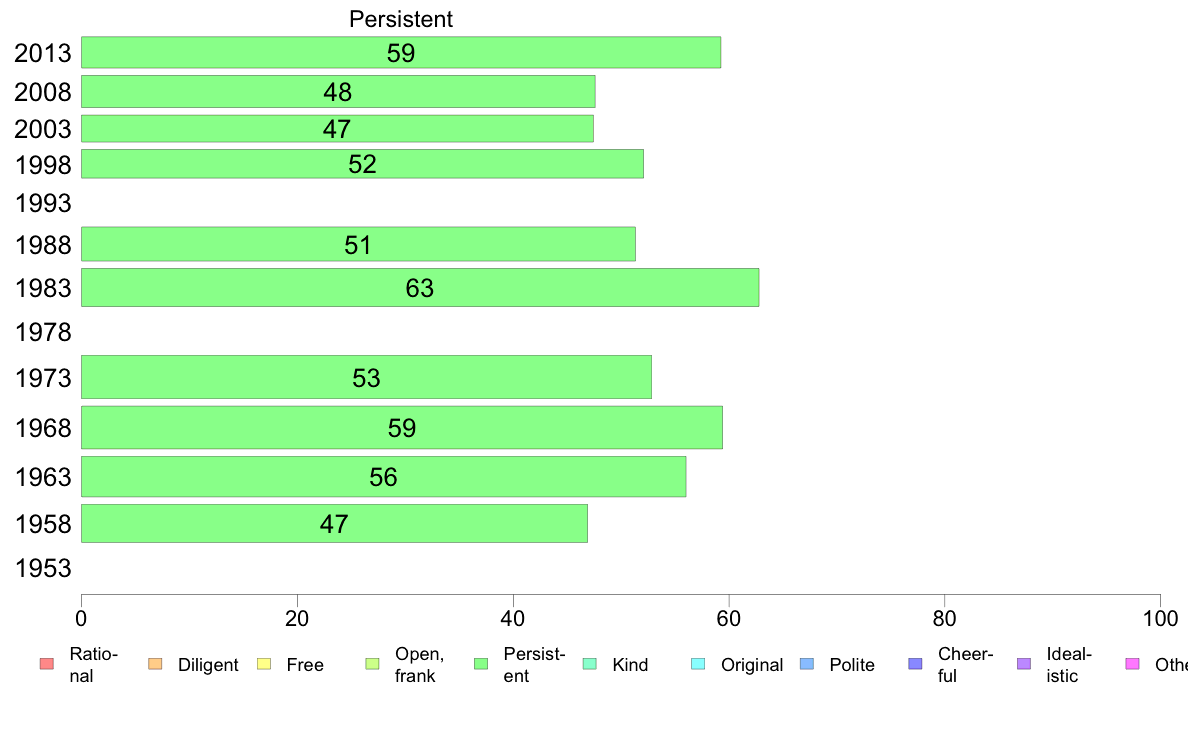1188x736 pixels.
Task: Select the cyan Original legend swatch
Action: click(x=699, y=664)
